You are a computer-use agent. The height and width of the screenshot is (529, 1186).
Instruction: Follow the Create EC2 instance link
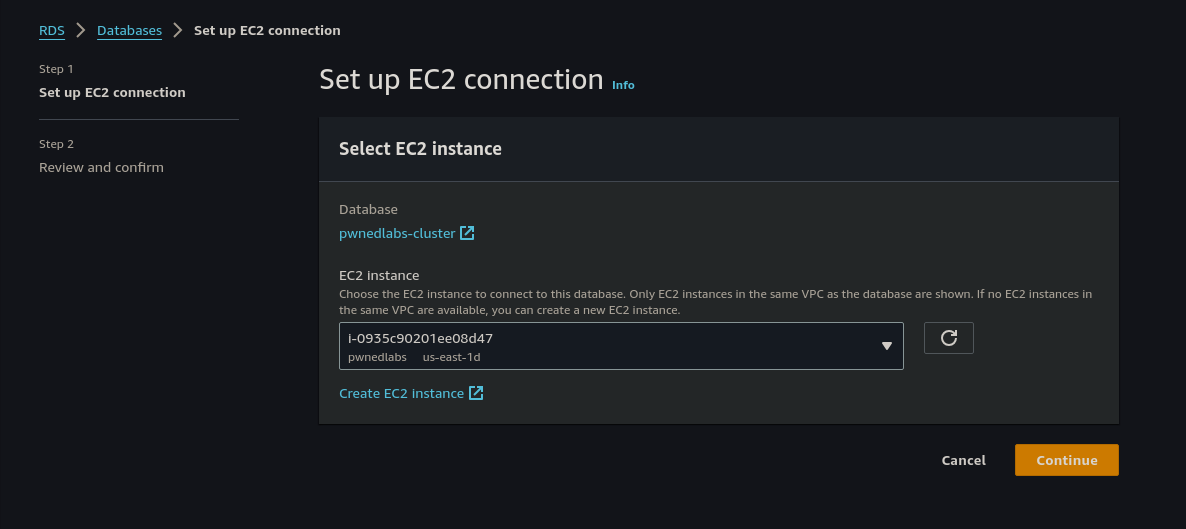pyautogui.click(x=401, y=393)
